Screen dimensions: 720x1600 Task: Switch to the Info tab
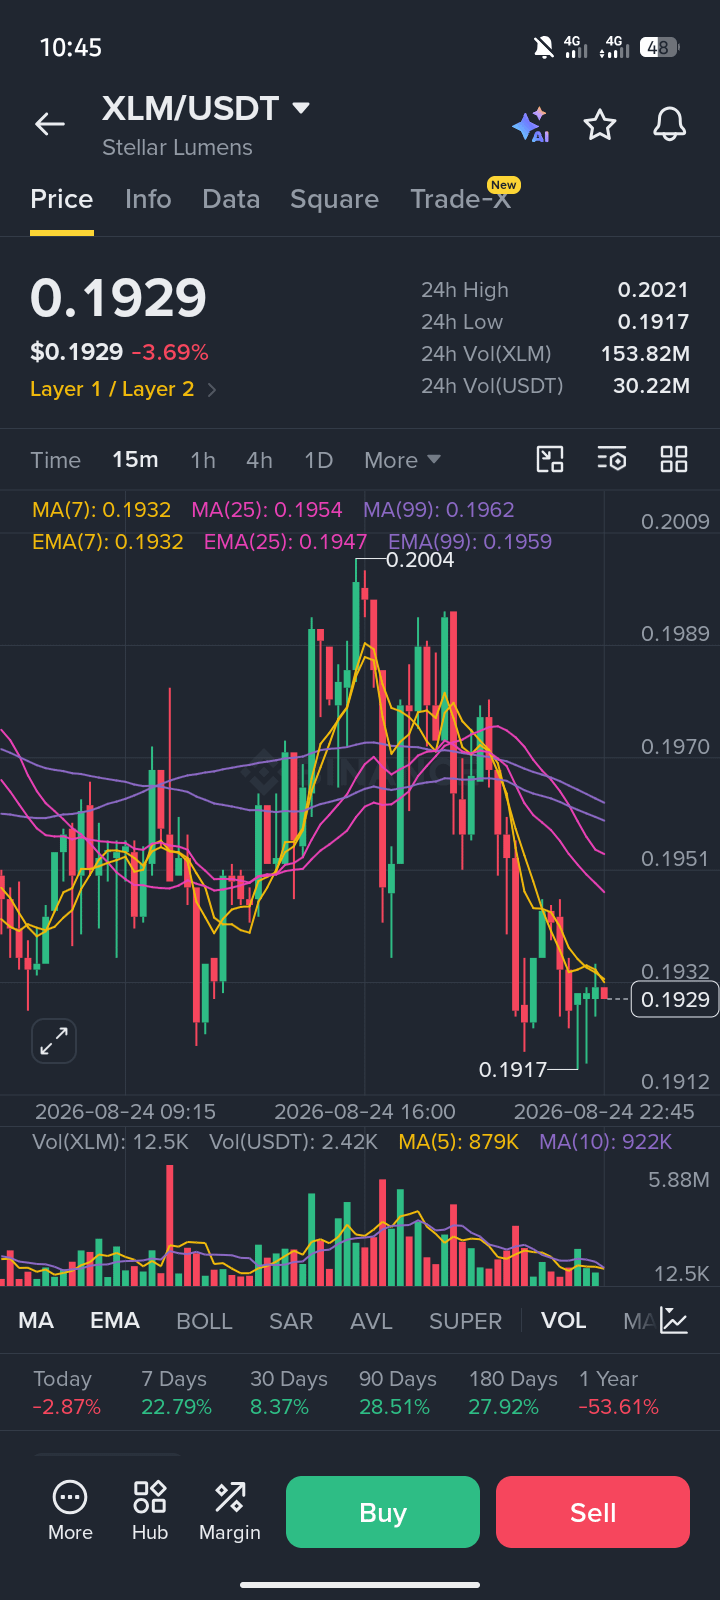tap(148, 199)
